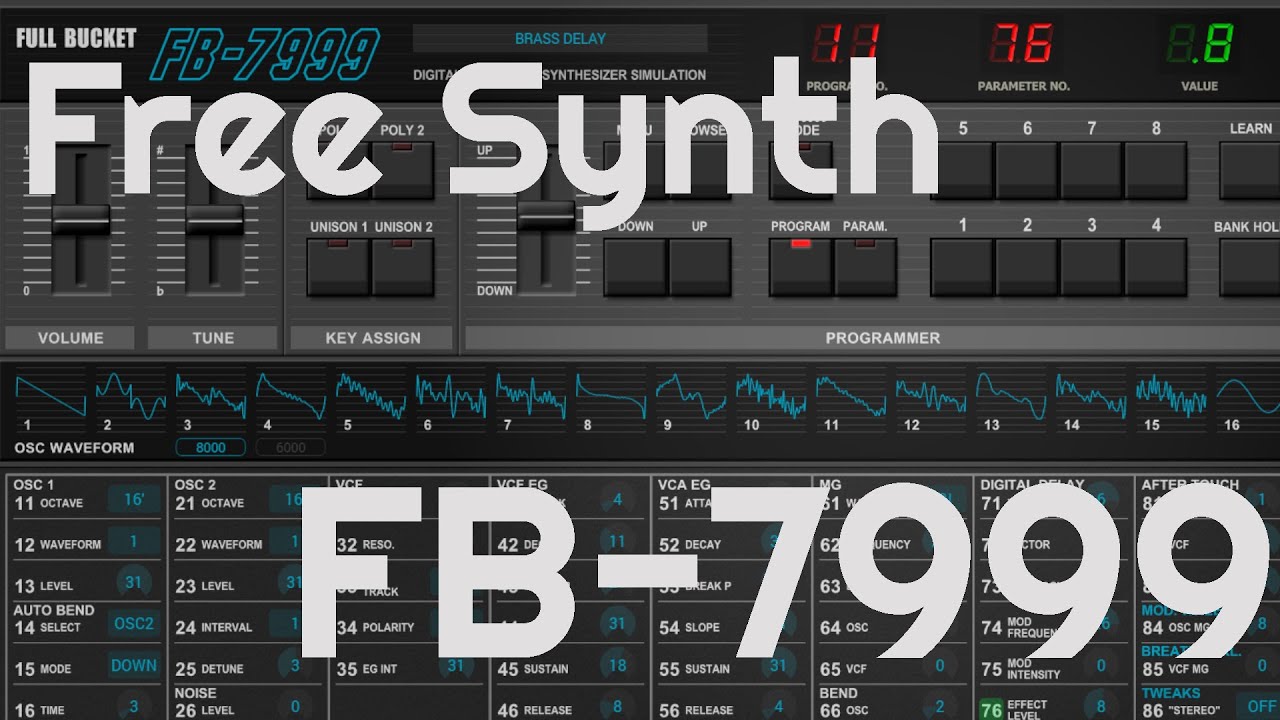
Task: Switch waveform set to 8000
Action: pos(211,448)
